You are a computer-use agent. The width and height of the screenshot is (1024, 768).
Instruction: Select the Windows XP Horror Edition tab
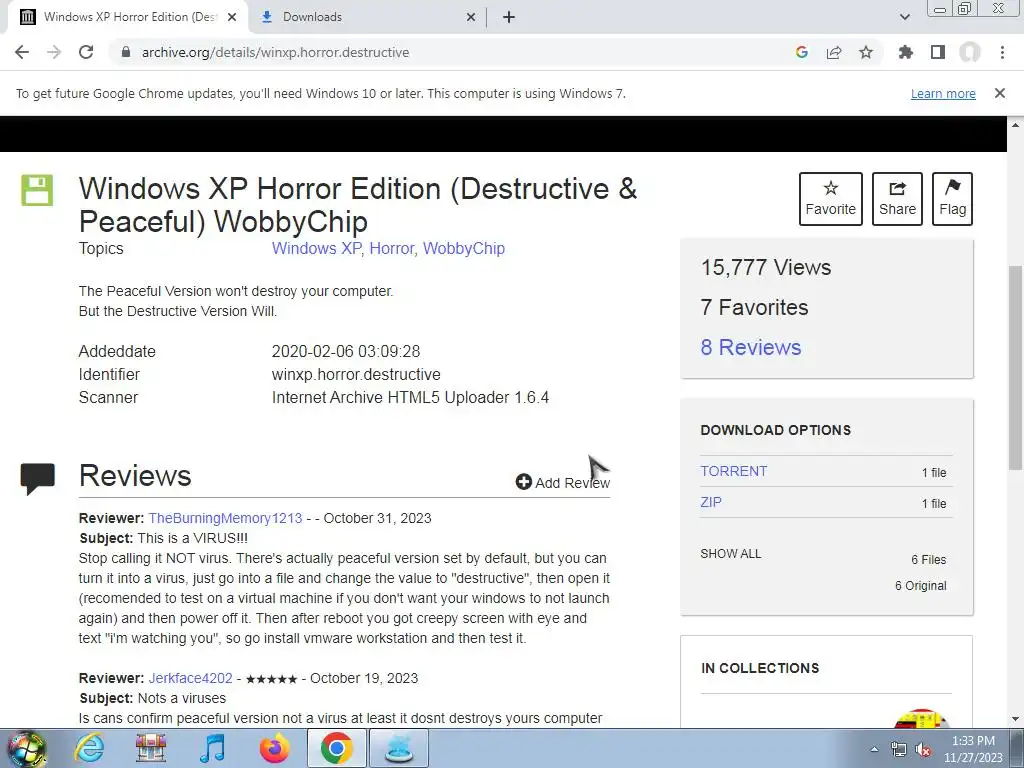click(x=127, y=17)
